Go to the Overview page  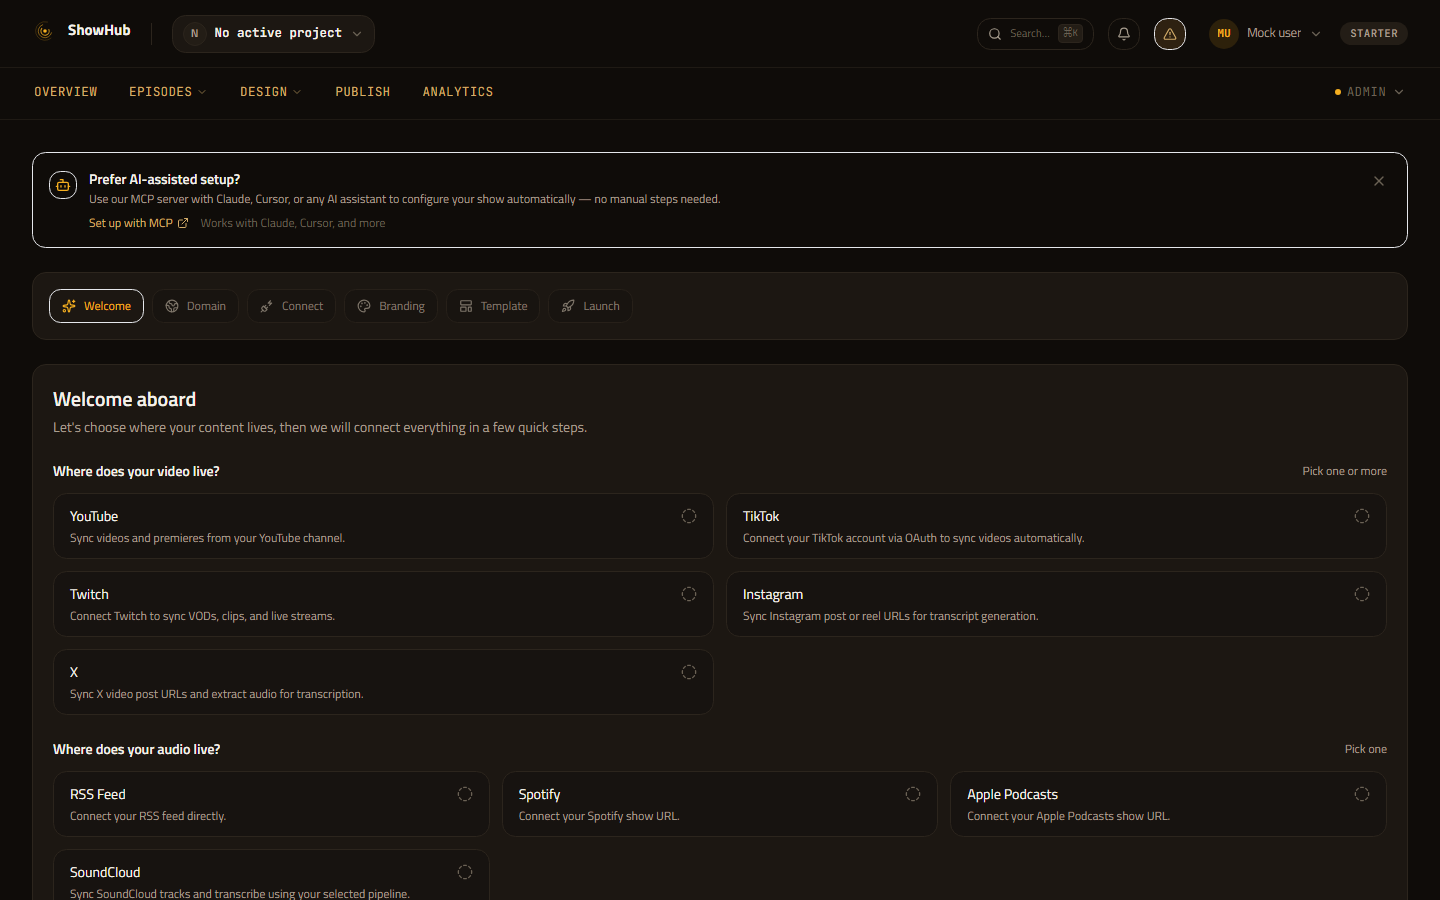(66, 92)
